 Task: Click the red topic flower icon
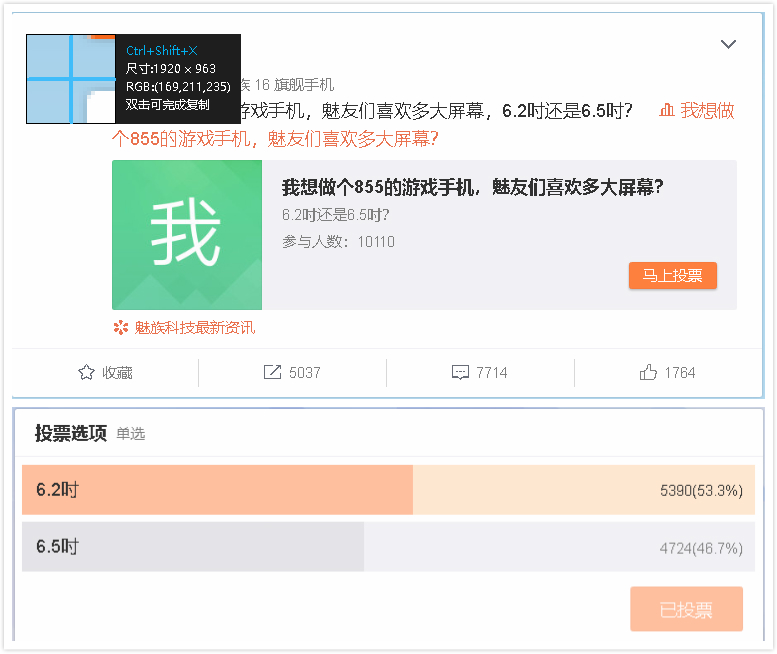coord(121,327)
